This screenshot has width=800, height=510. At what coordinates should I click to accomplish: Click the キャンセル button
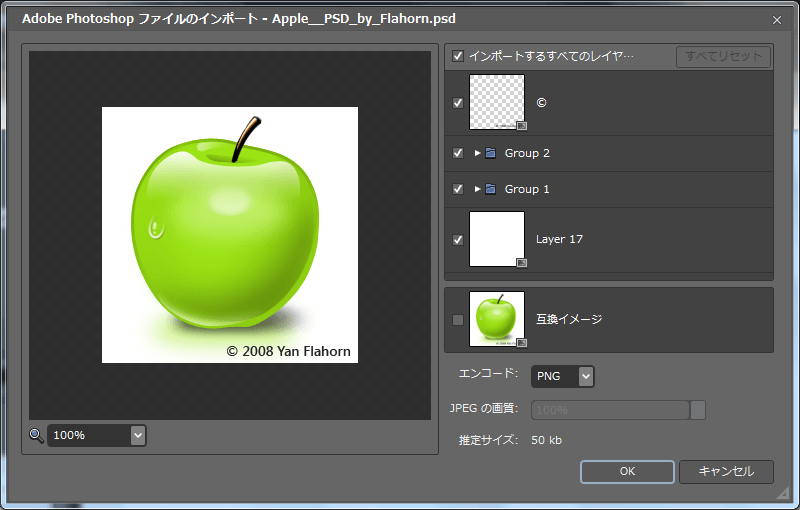[726, 472]
